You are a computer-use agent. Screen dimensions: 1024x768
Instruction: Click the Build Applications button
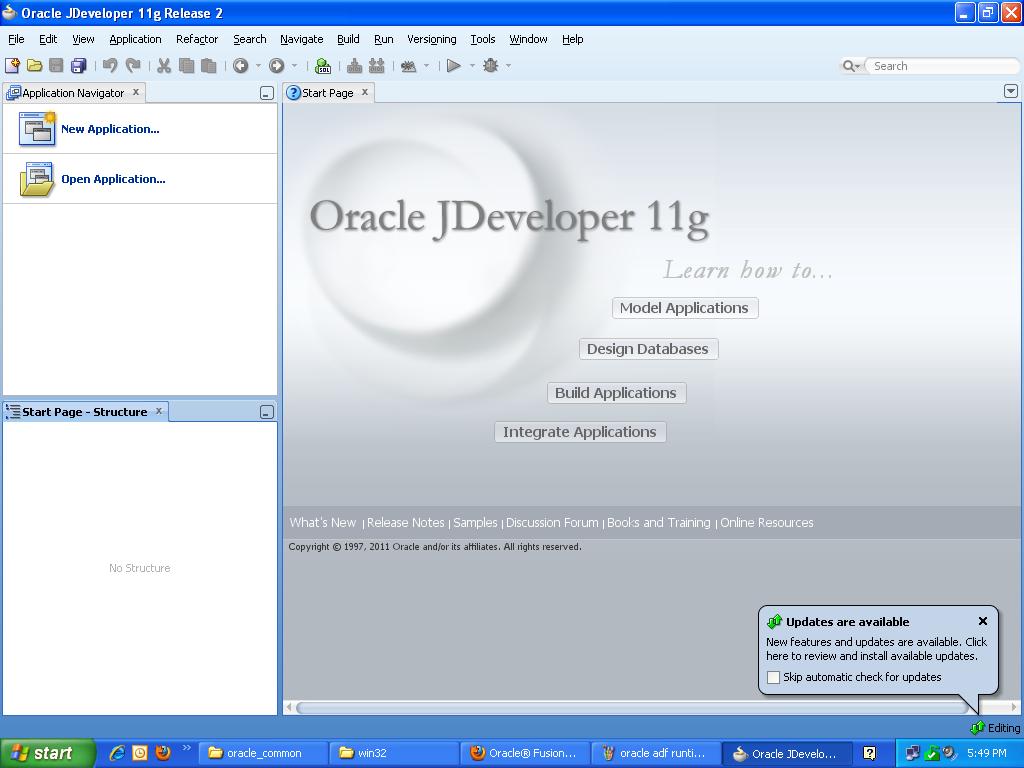[x=616, y=393]
